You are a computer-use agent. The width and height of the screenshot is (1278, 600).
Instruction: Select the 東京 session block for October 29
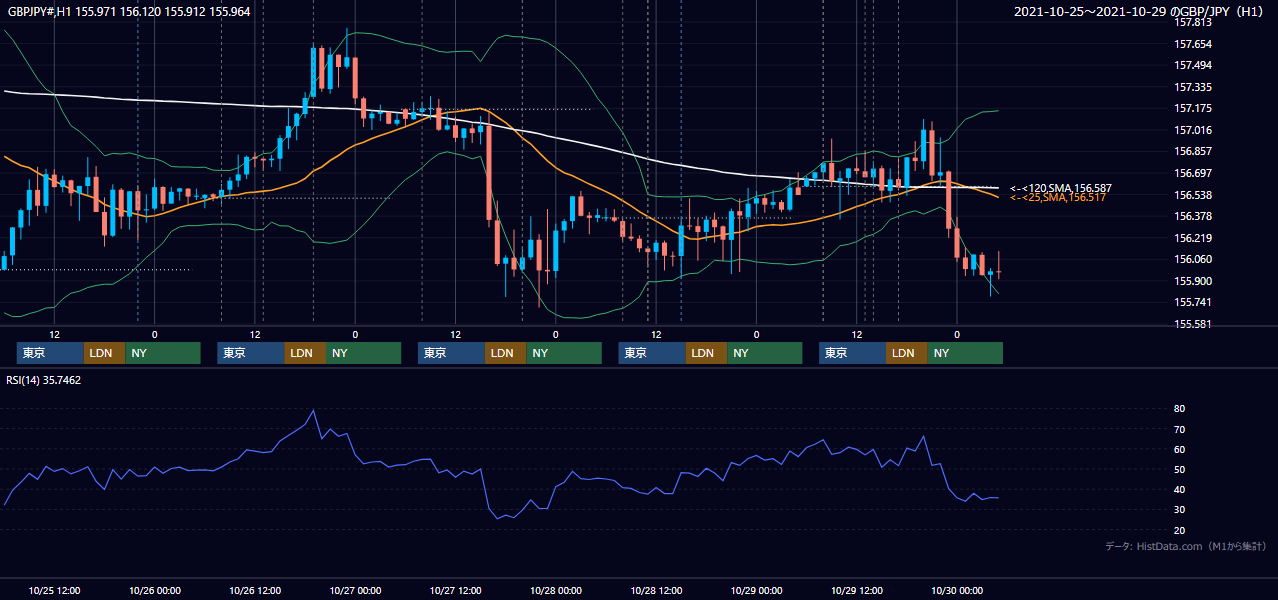(852, 353)
